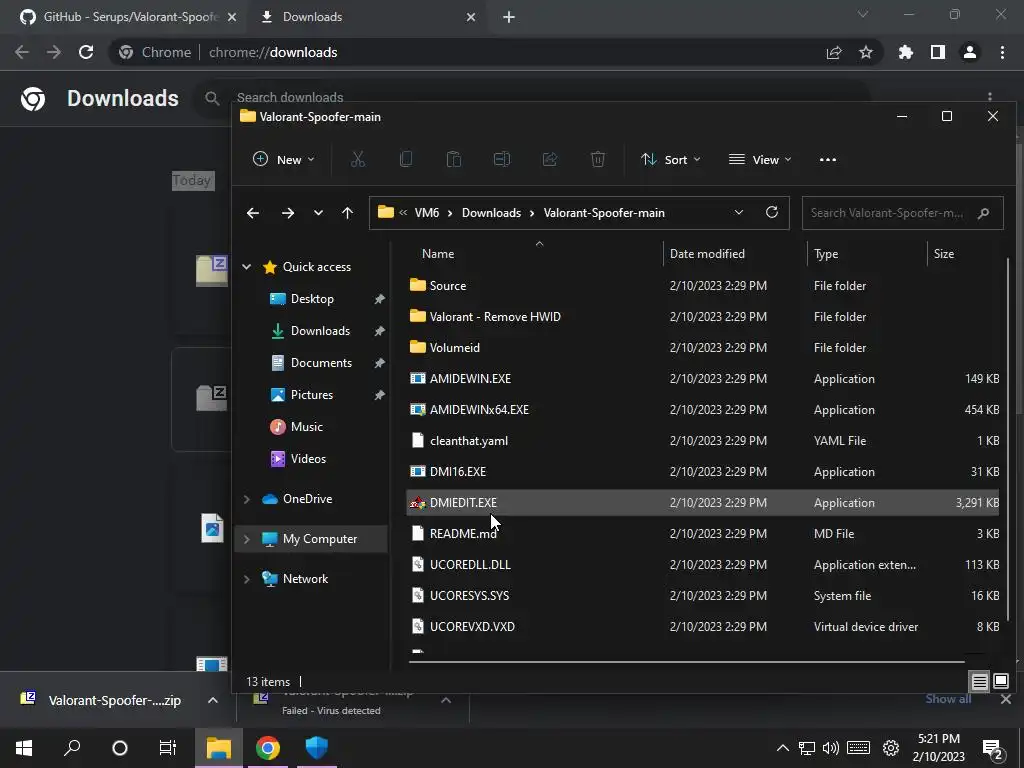Reload the Chrome downloads page
This screenshot has width=1024, height=768.
pyautogui.click(x=86, y=52)
